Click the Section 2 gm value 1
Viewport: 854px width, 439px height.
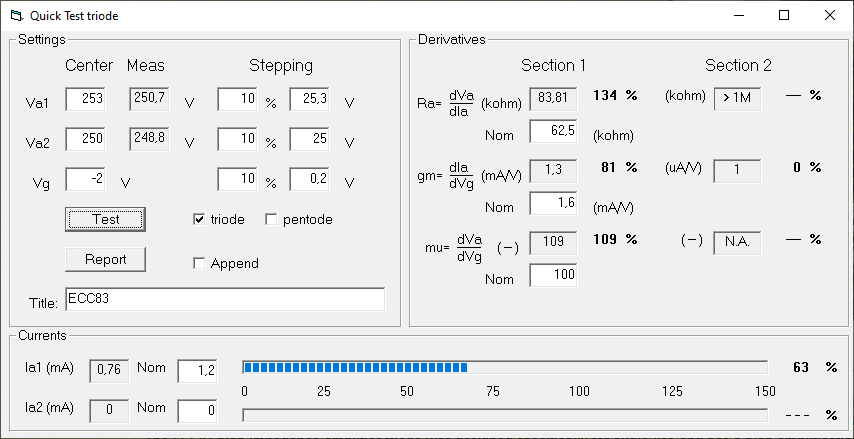(737, 170)
